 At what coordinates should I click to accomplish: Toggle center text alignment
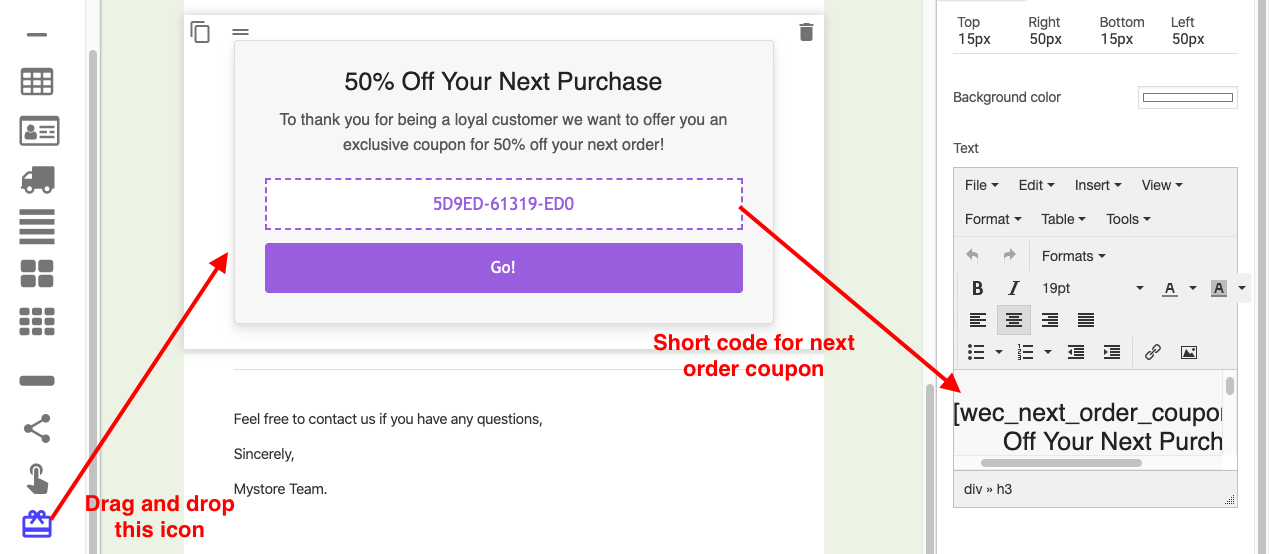(1013, 320)
